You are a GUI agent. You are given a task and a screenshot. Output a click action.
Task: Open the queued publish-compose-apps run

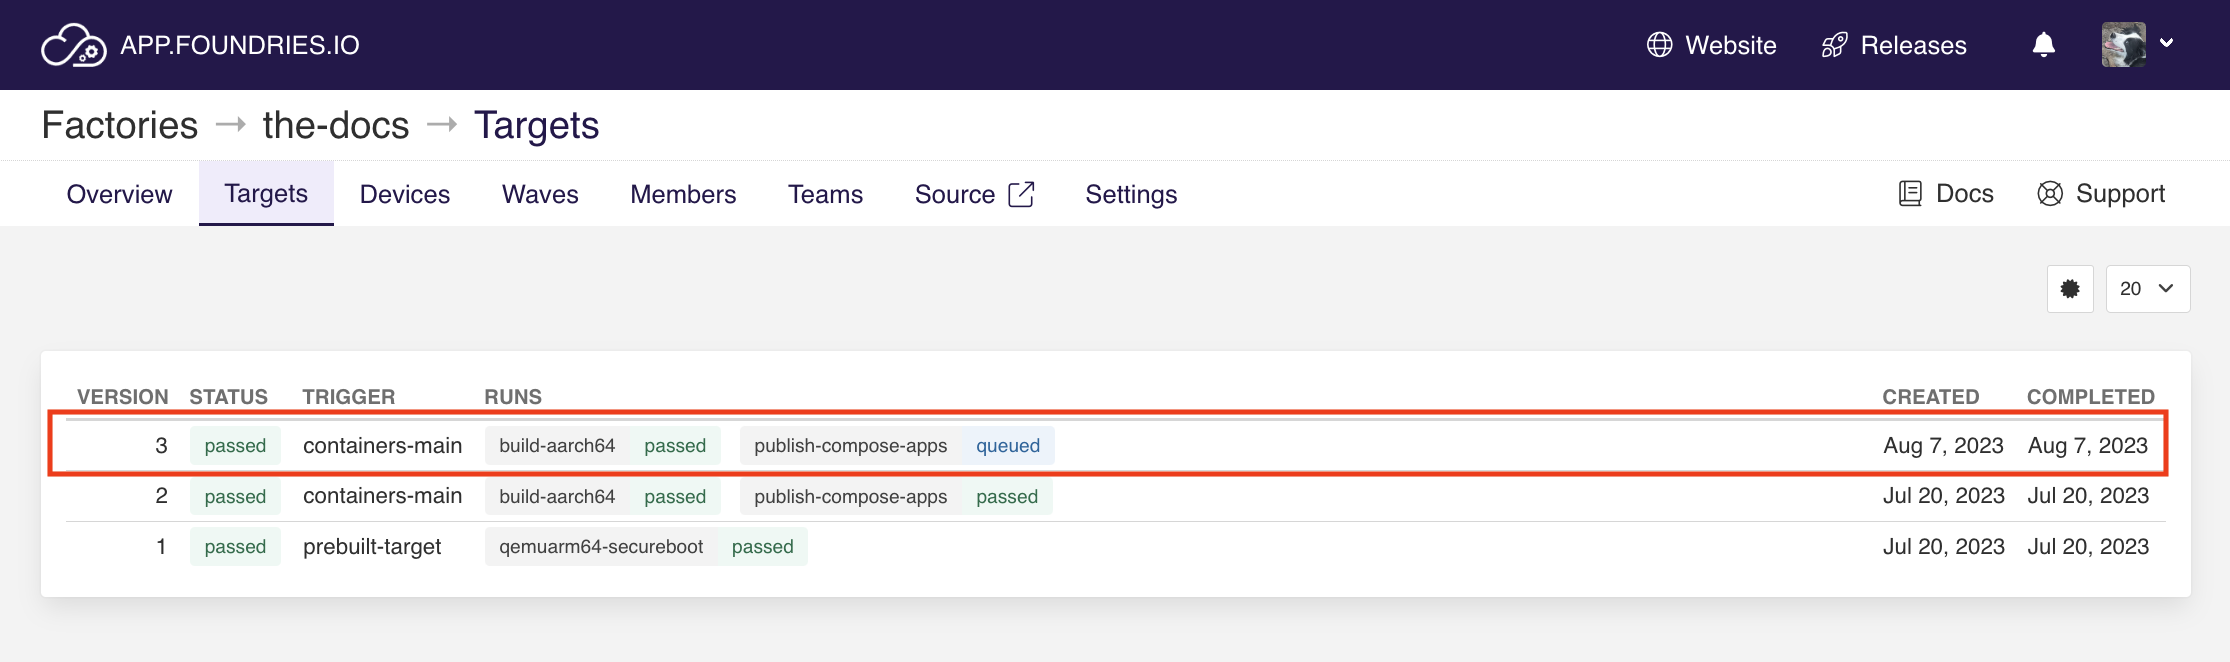point(896,446)
